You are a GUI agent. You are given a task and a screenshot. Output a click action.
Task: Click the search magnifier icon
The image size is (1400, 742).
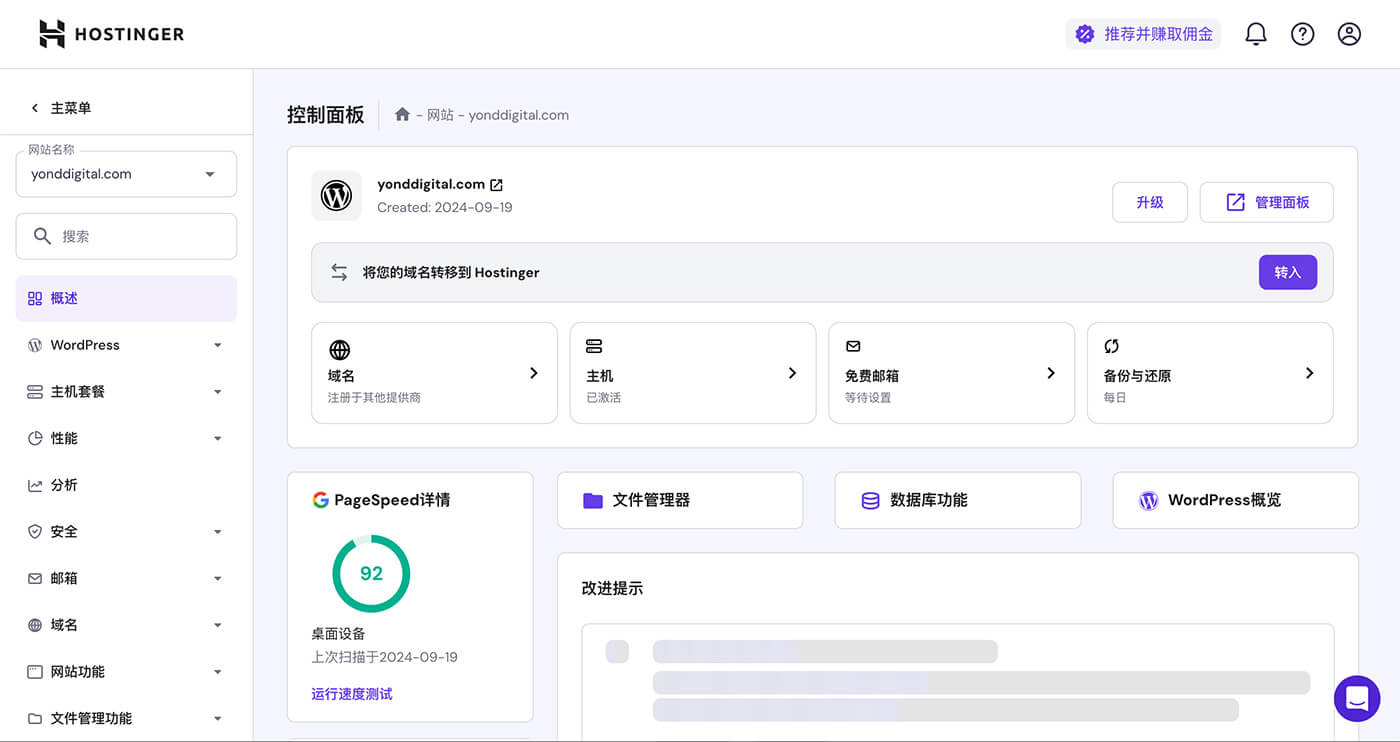coord(42,236)
